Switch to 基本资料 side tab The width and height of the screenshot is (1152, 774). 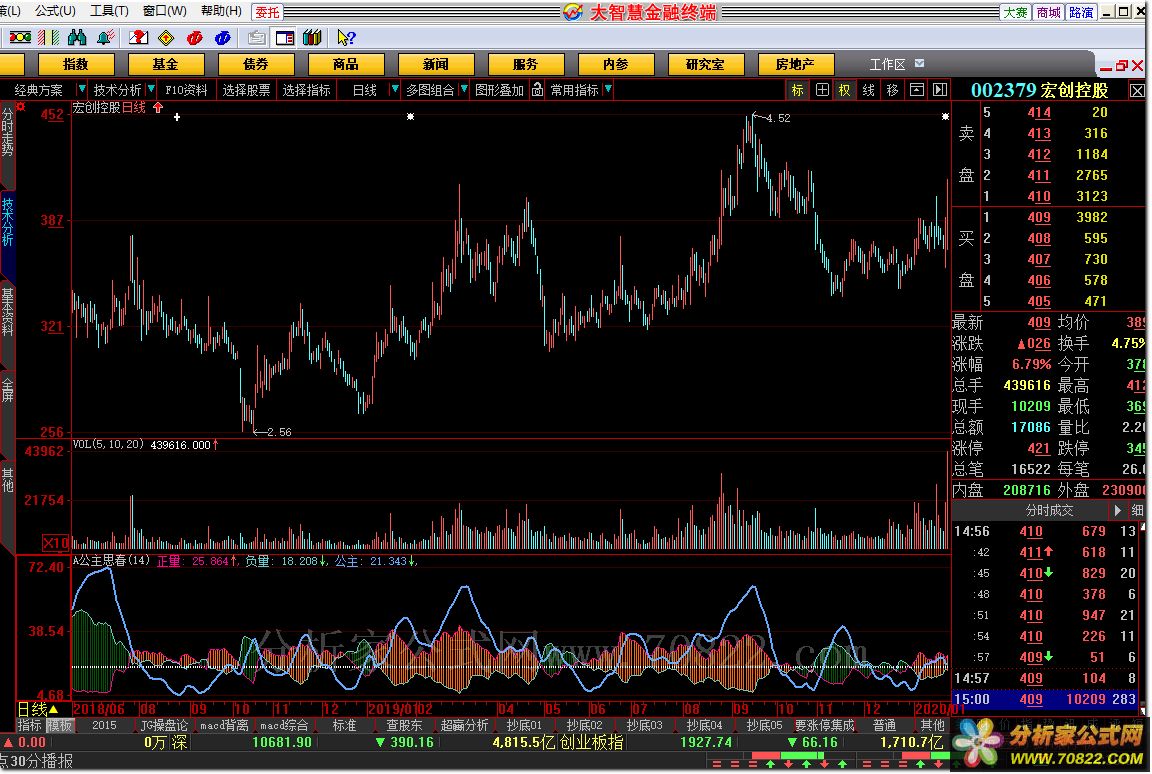pyautogui.click(x=7, y=311)
